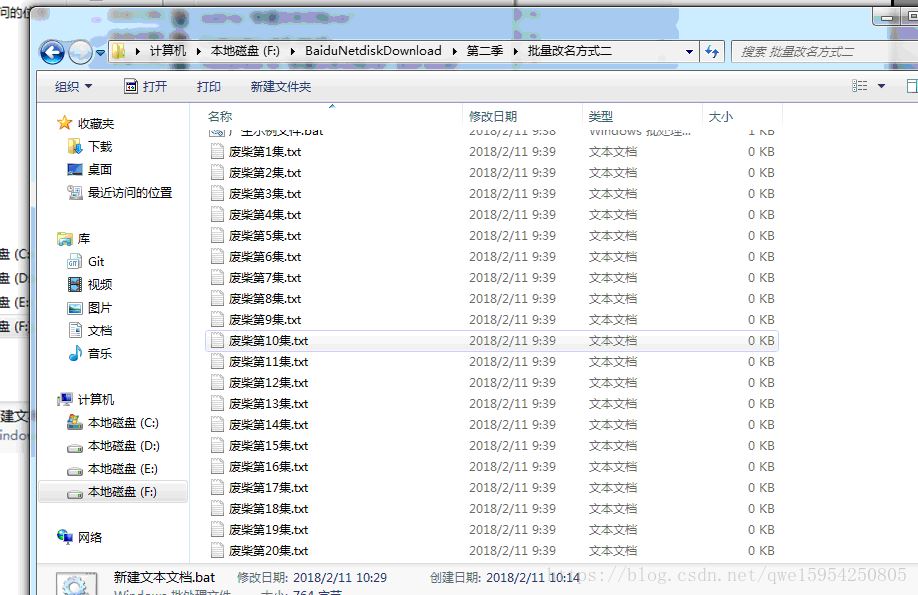
Task: Expand the arrow after 第二季 in breadcrumb
Action: [x=515, y=52]
